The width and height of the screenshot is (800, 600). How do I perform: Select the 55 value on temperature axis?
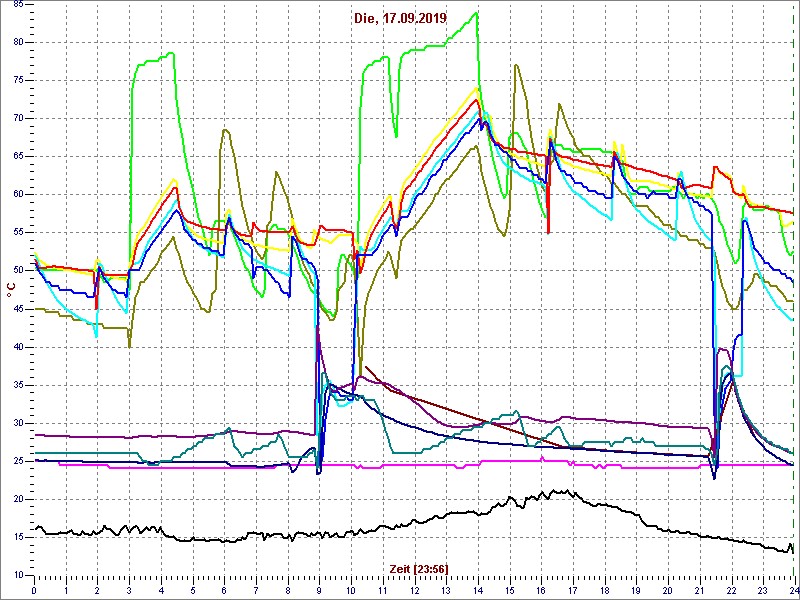pos(17,233)
